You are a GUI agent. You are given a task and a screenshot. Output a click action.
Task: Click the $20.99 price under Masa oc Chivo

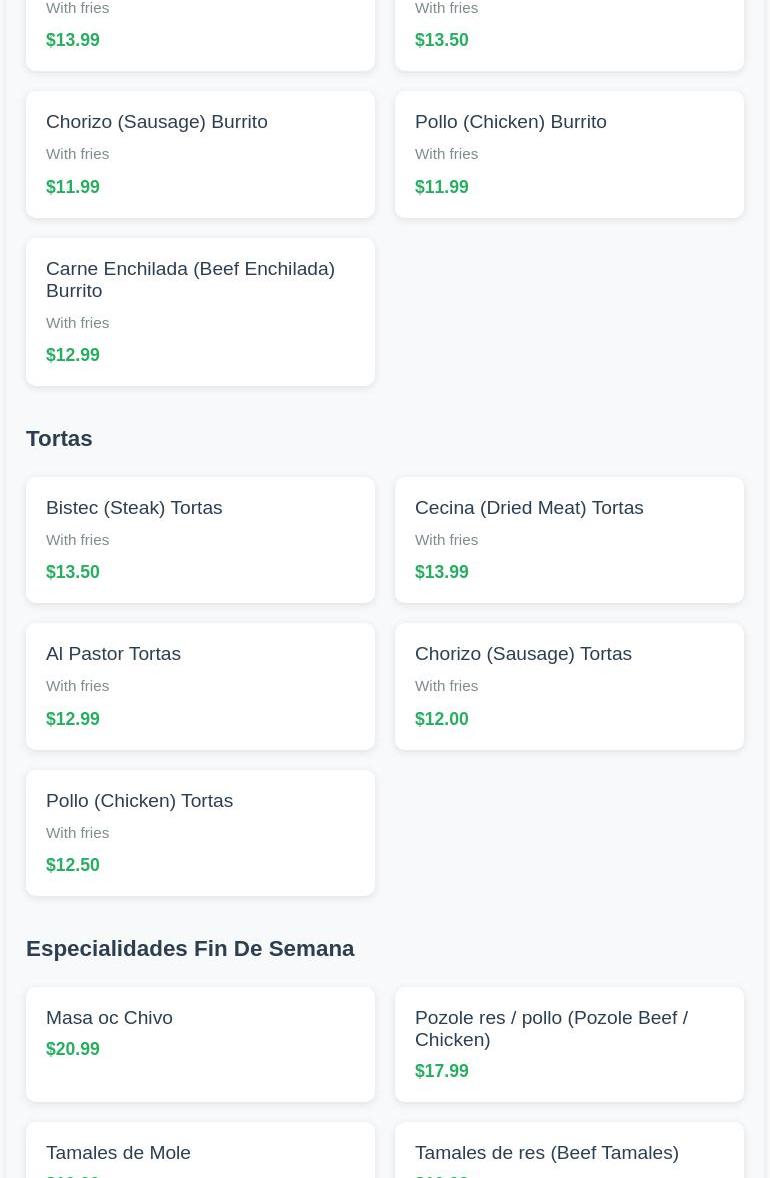[73, 1049]
